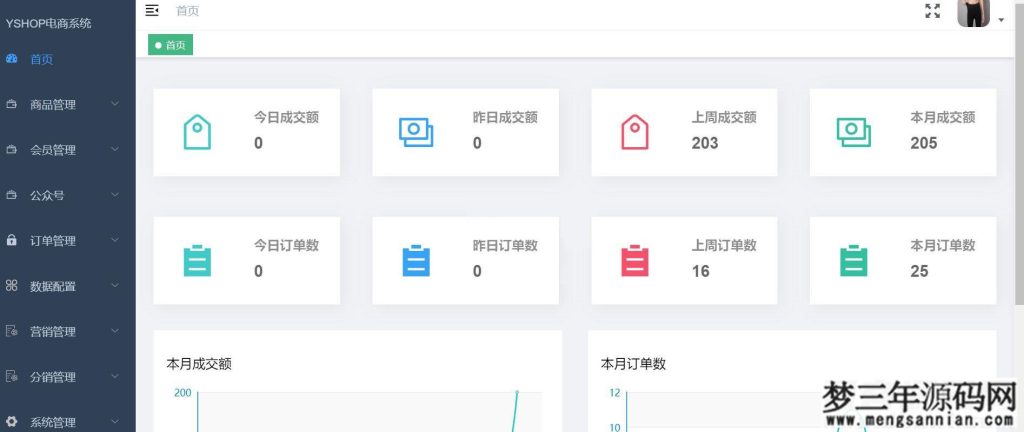
Task: Click the 订单管理 lock icon
Action: pos(11,240)
